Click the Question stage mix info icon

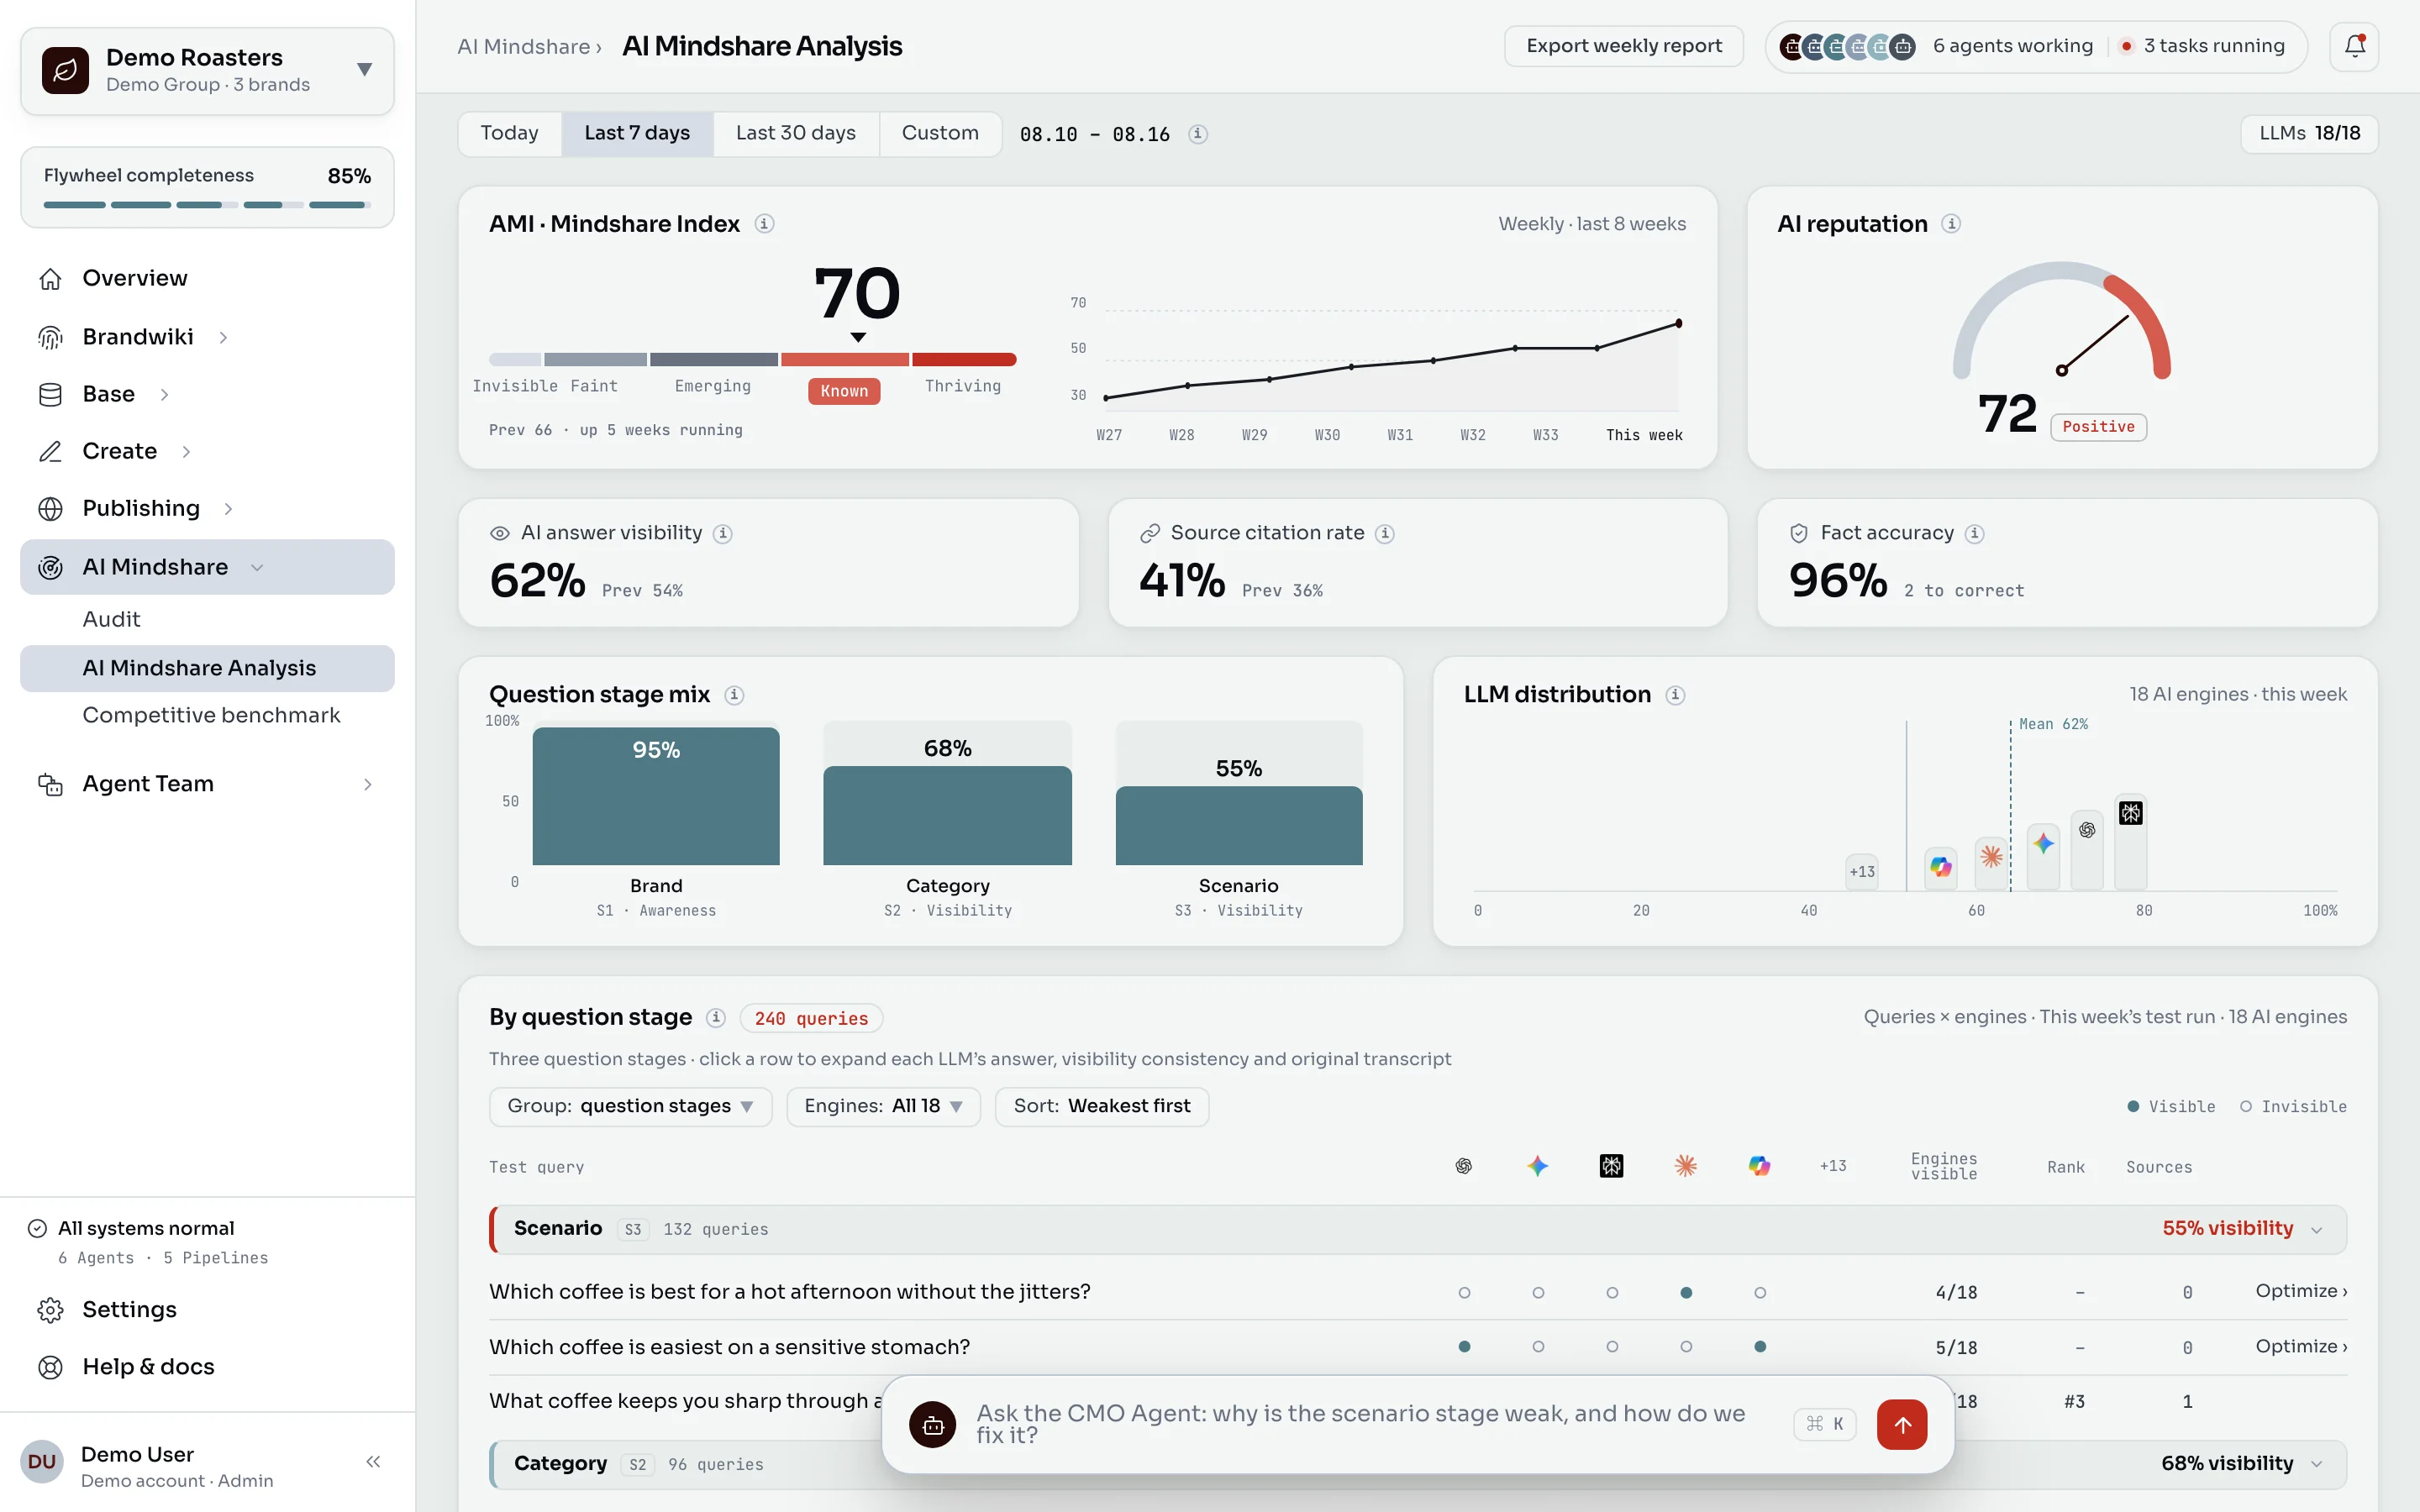[x=734, y=695]
